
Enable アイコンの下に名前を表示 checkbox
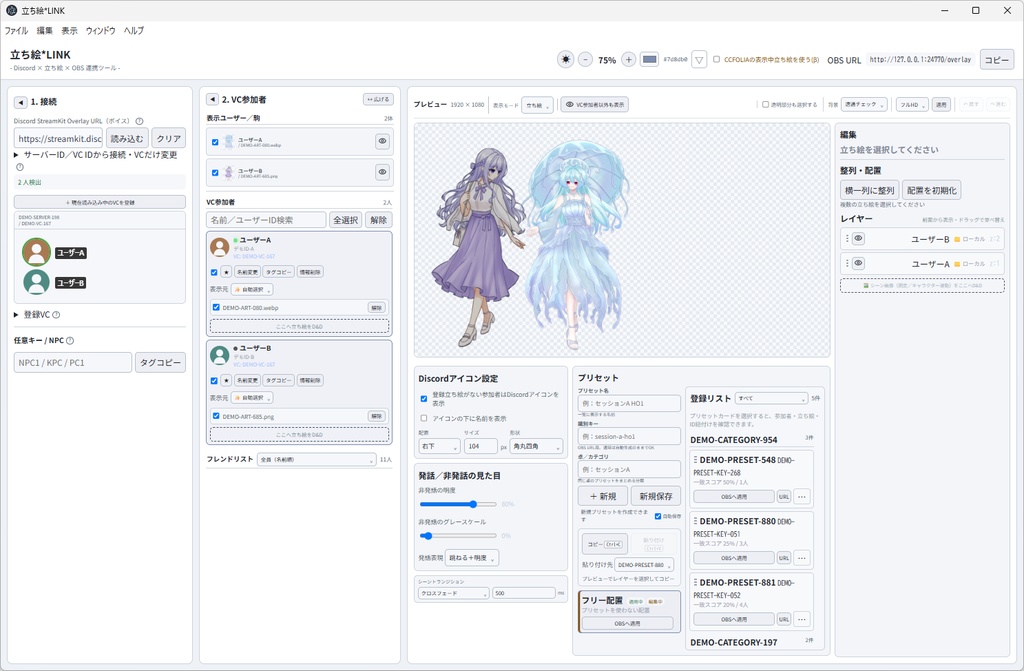424,418
